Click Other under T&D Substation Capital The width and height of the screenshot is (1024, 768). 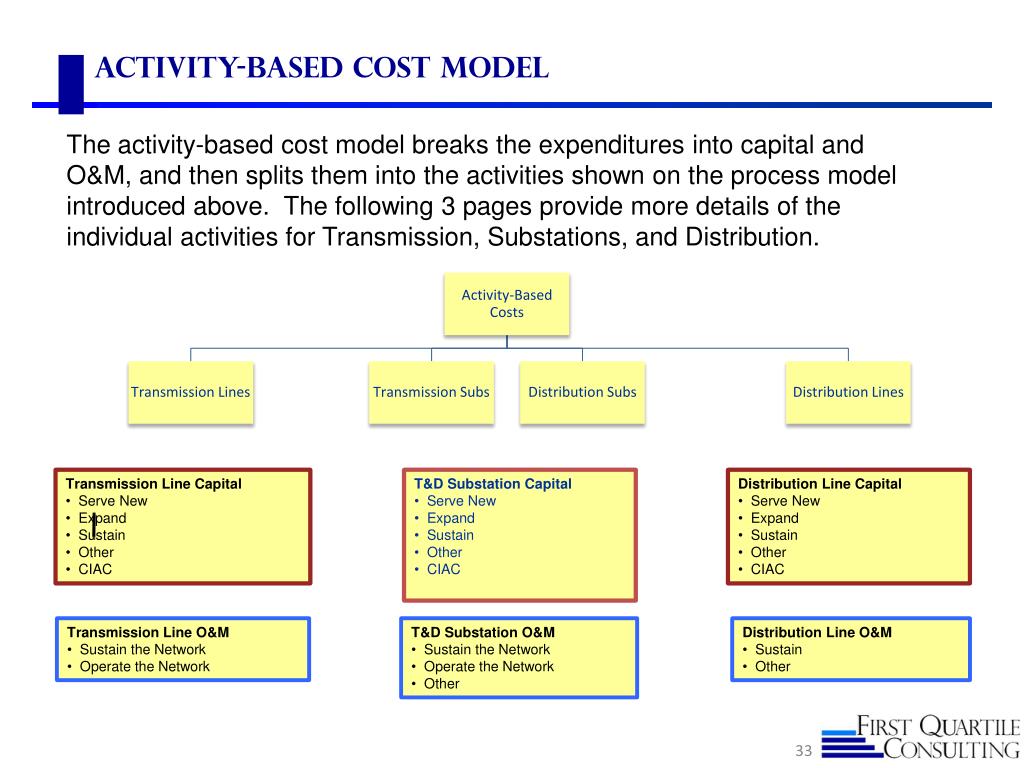(444, 552)
